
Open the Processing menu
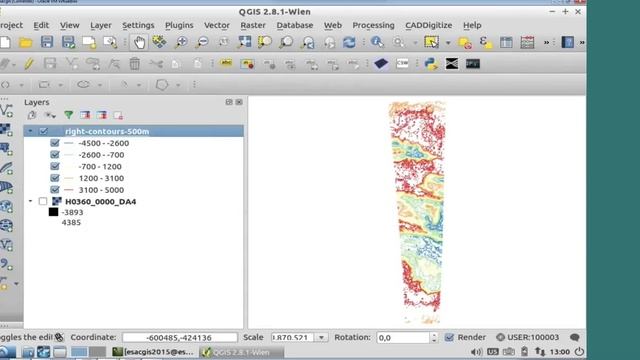373,25
